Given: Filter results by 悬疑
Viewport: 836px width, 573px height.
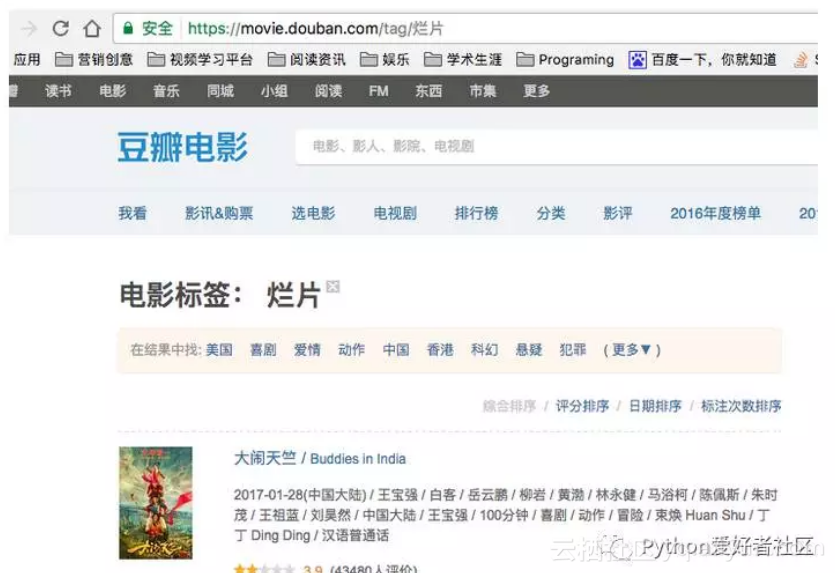Looking at the screenshot, I should [529, 350].
